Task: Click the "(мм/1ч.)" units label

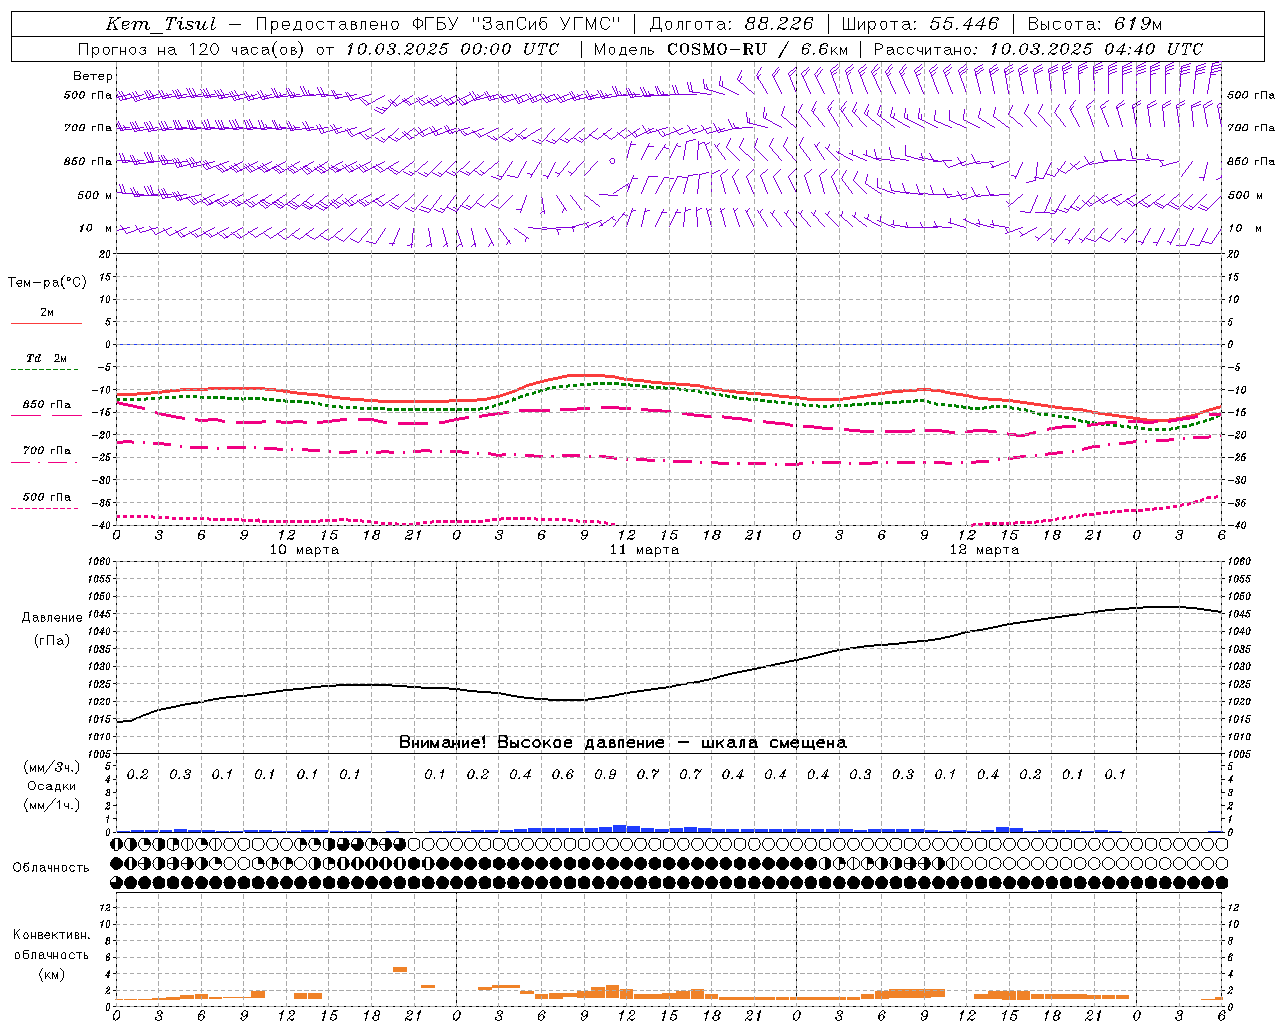Action: 51,805
